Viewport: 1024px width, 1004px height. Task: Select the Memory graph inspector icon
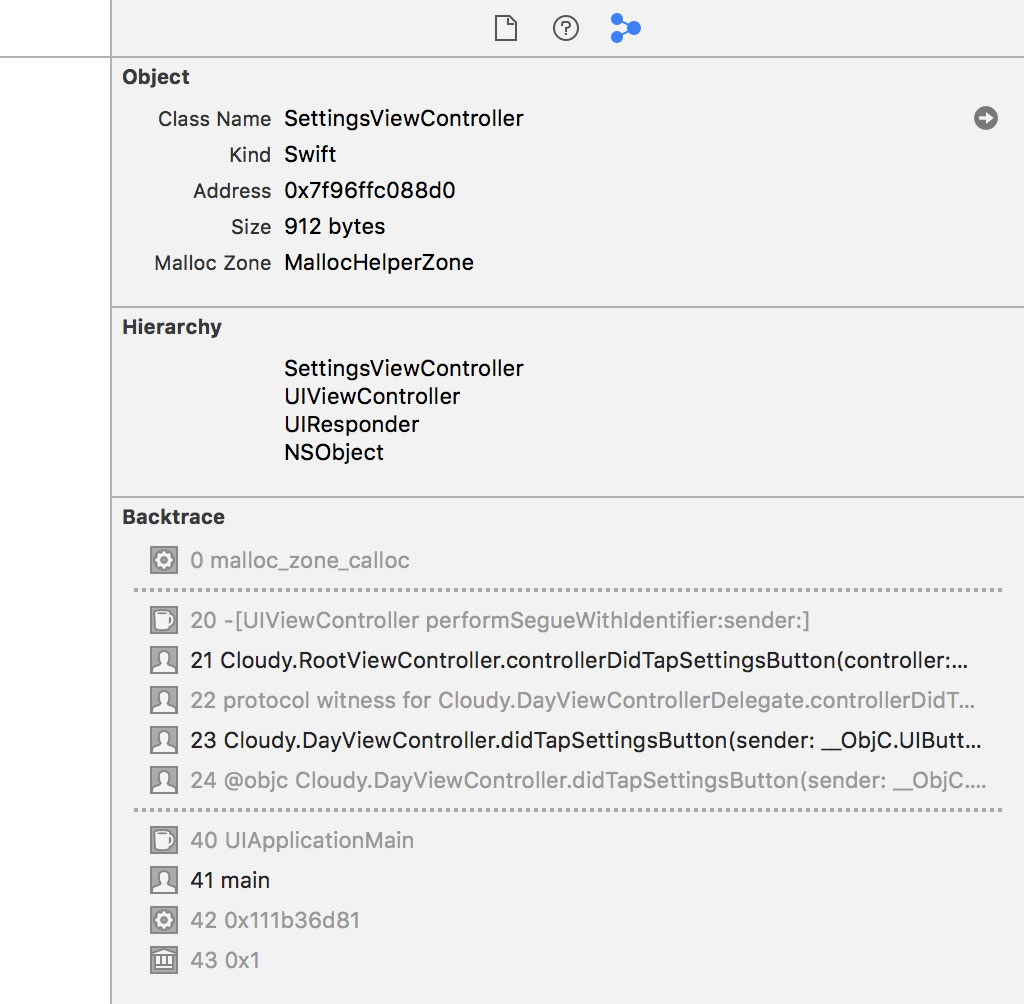625,29
